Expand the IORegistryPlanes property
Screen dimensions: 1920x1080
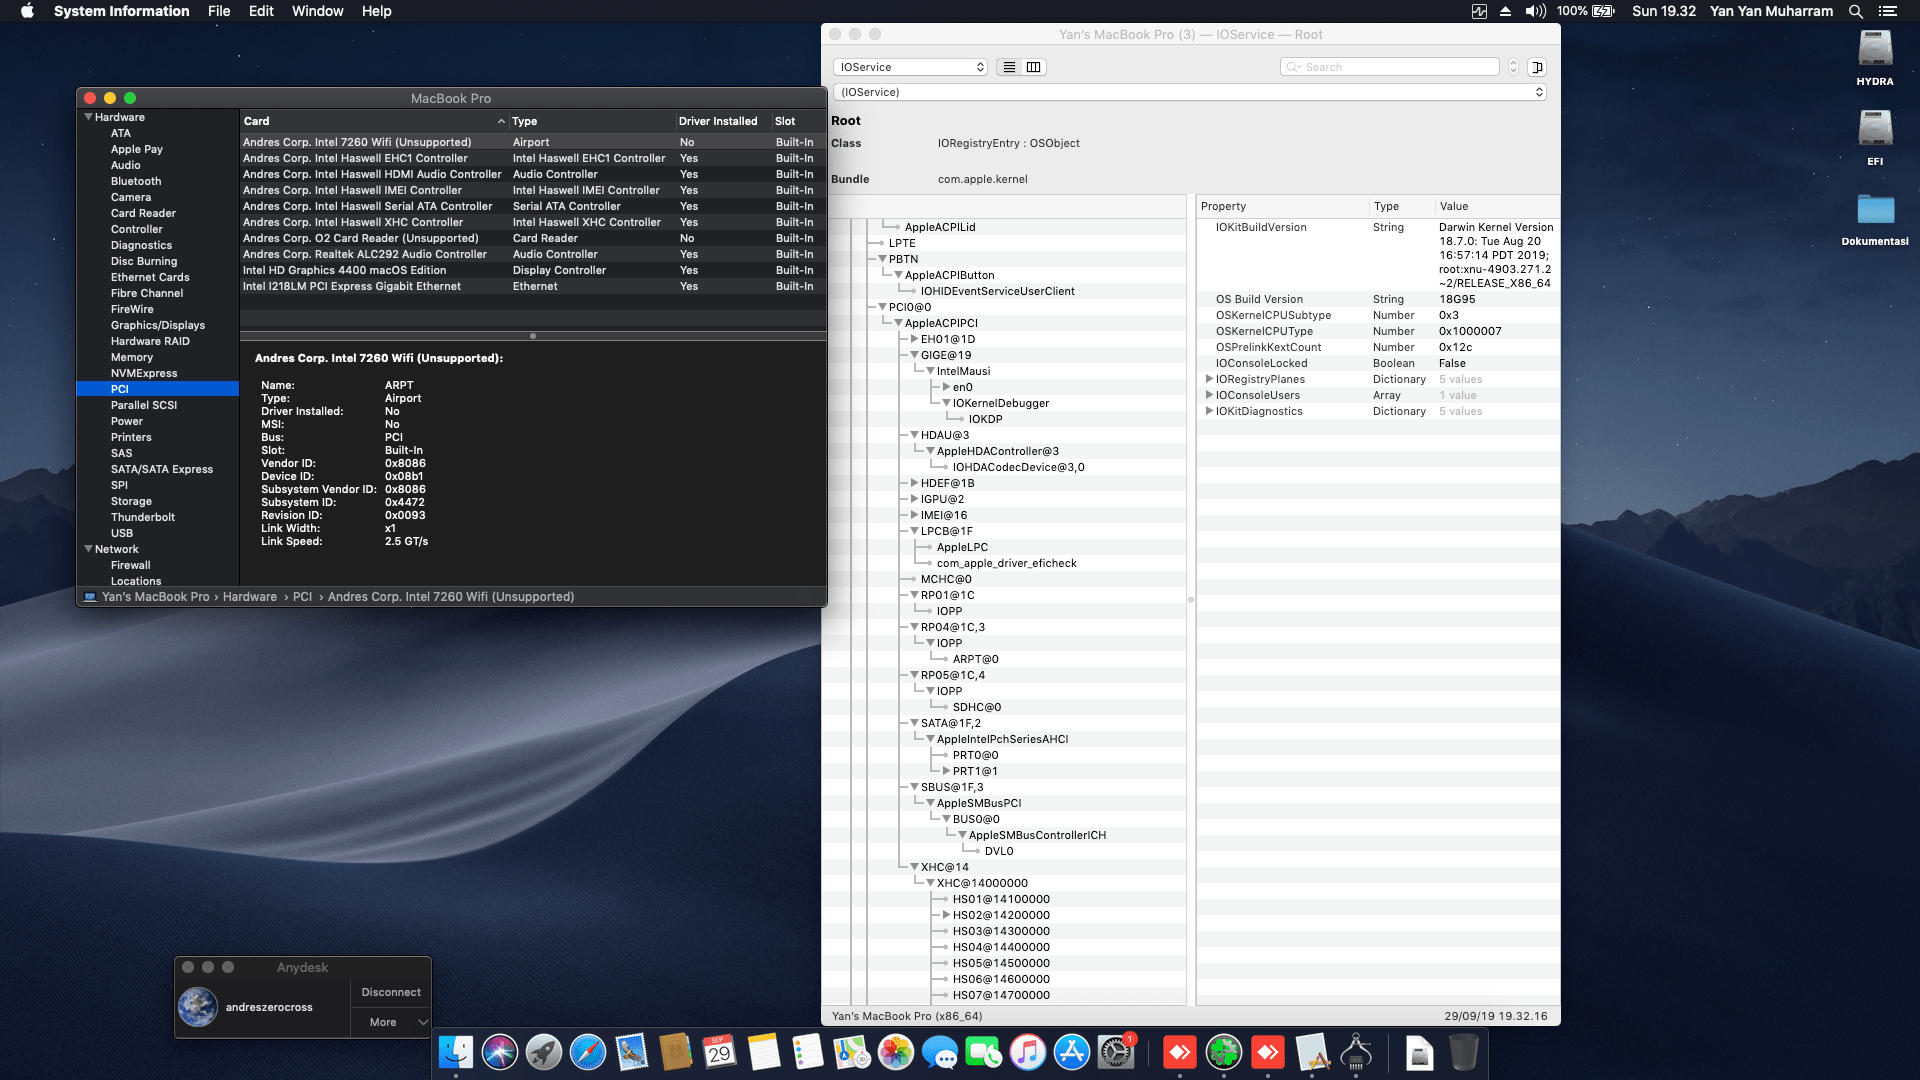click(x=1209, y=379)
